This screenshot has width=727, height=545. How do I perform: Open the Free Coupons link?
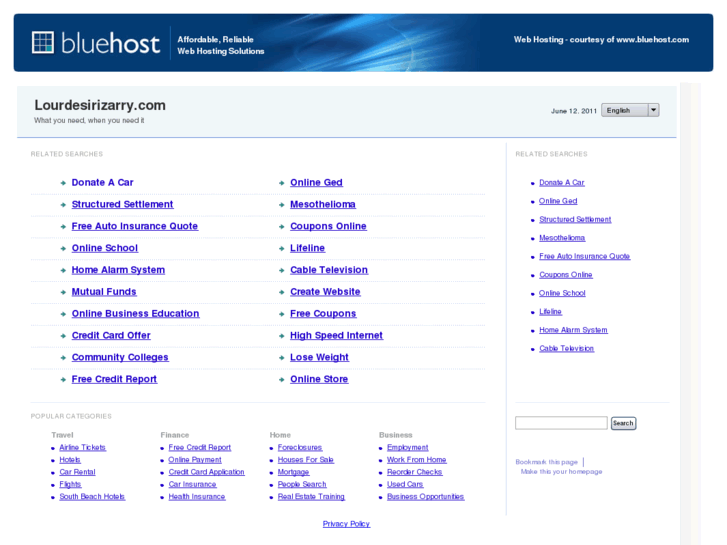pyautogui.click(x=323, y=314)
